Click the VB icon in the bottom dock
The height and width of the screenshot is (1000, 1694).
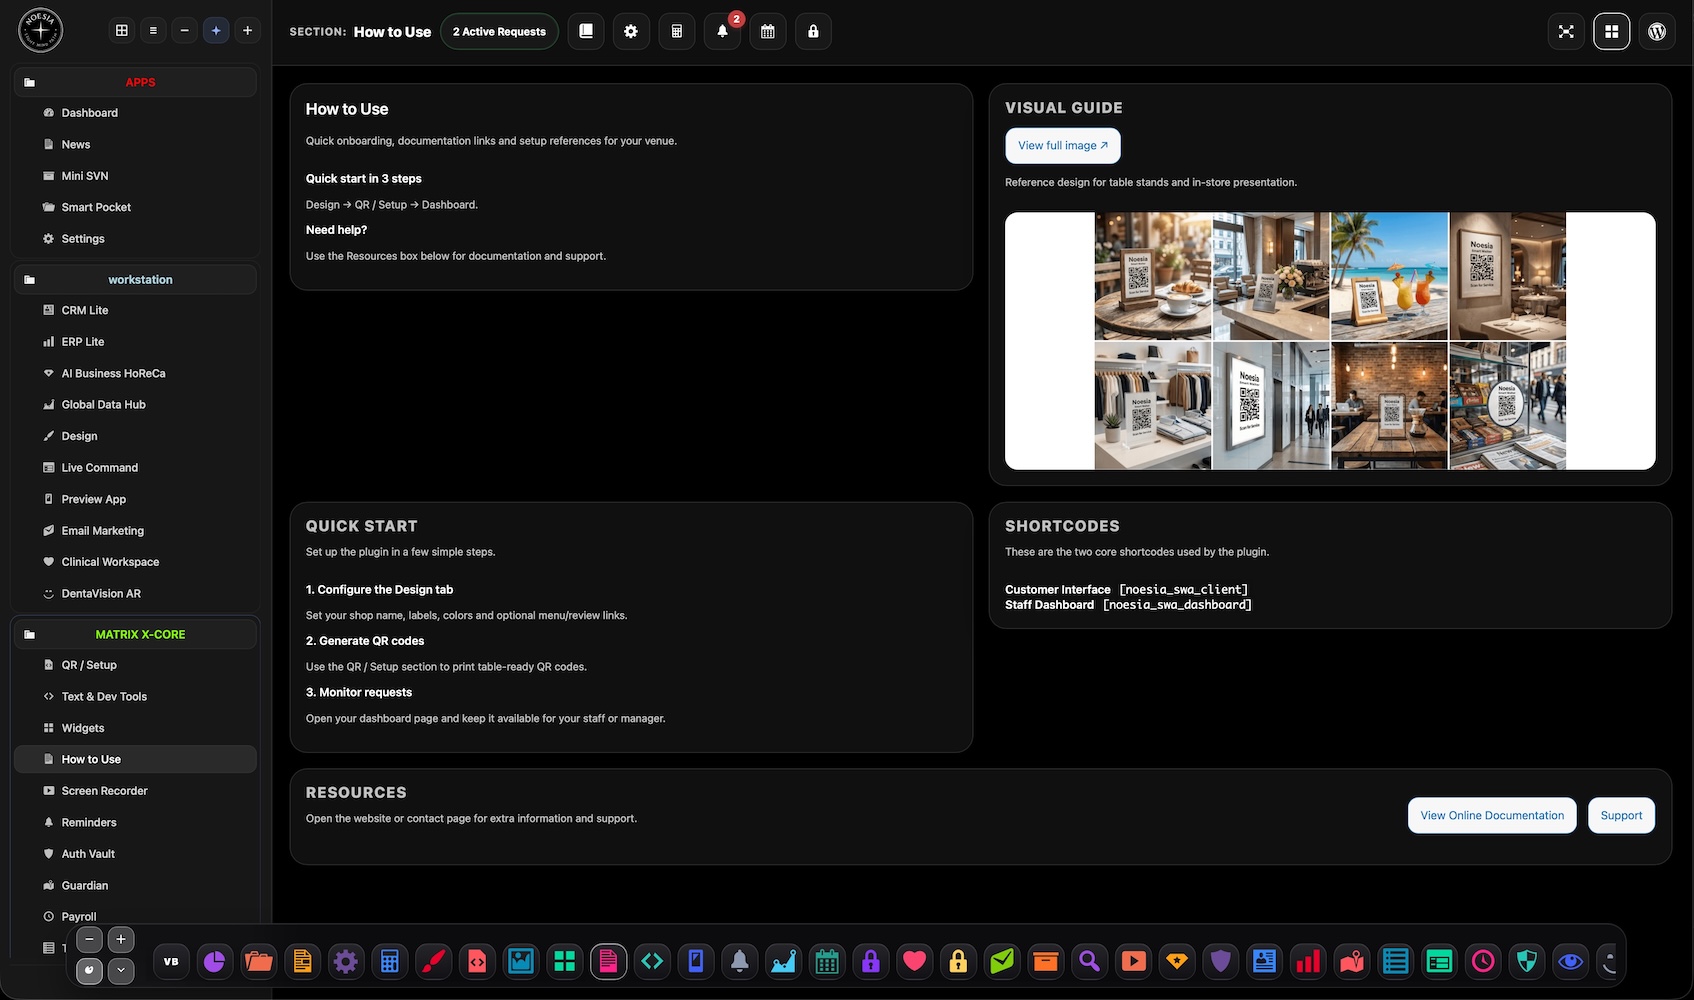[171, 962]
